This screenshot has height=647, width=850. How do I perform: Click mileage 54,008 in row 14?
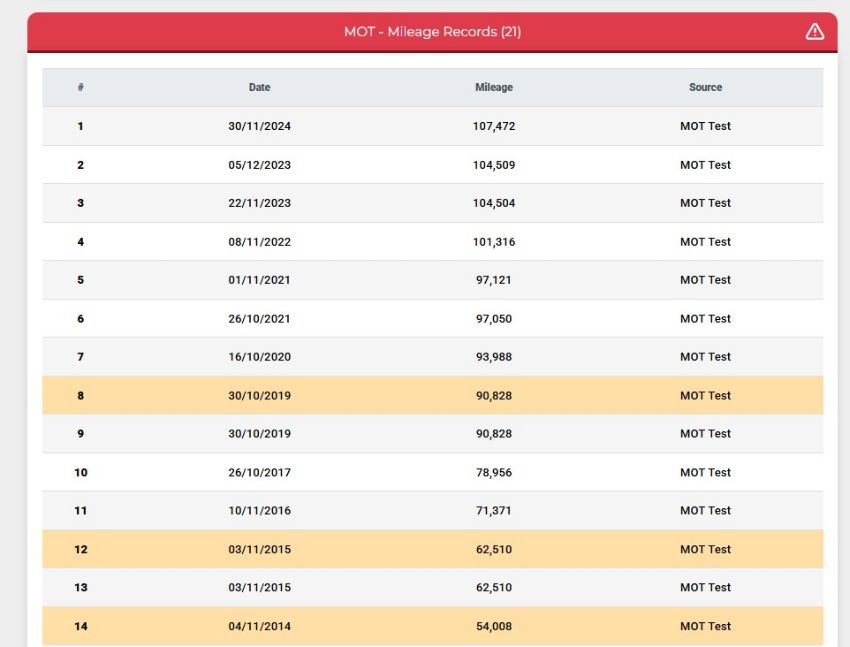tap(493, 626)
